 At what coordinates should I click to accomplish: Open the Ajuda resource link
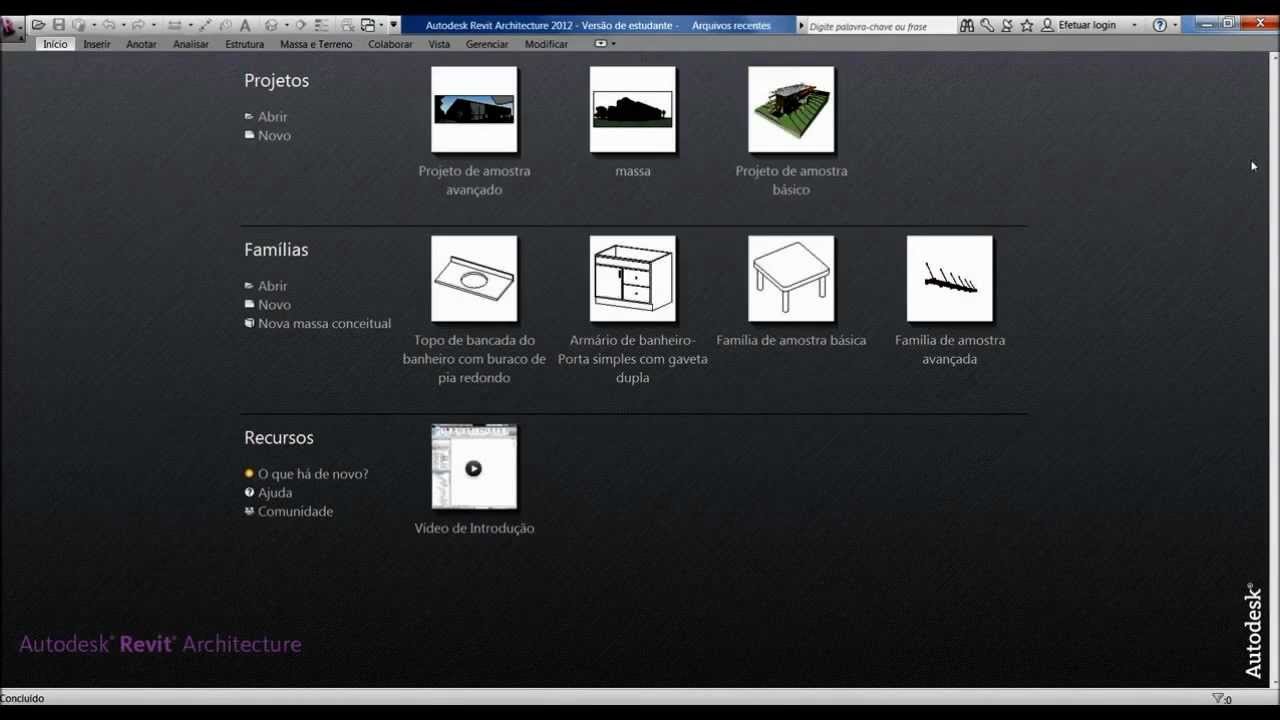(275, 493)
